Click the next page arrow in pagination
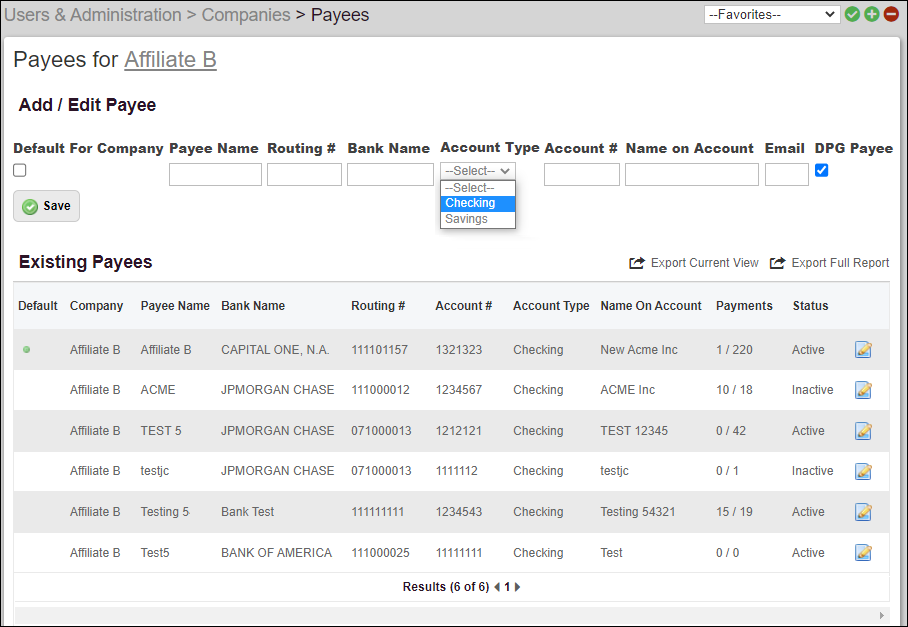This screenshot has height=627, width=908. 518,587
